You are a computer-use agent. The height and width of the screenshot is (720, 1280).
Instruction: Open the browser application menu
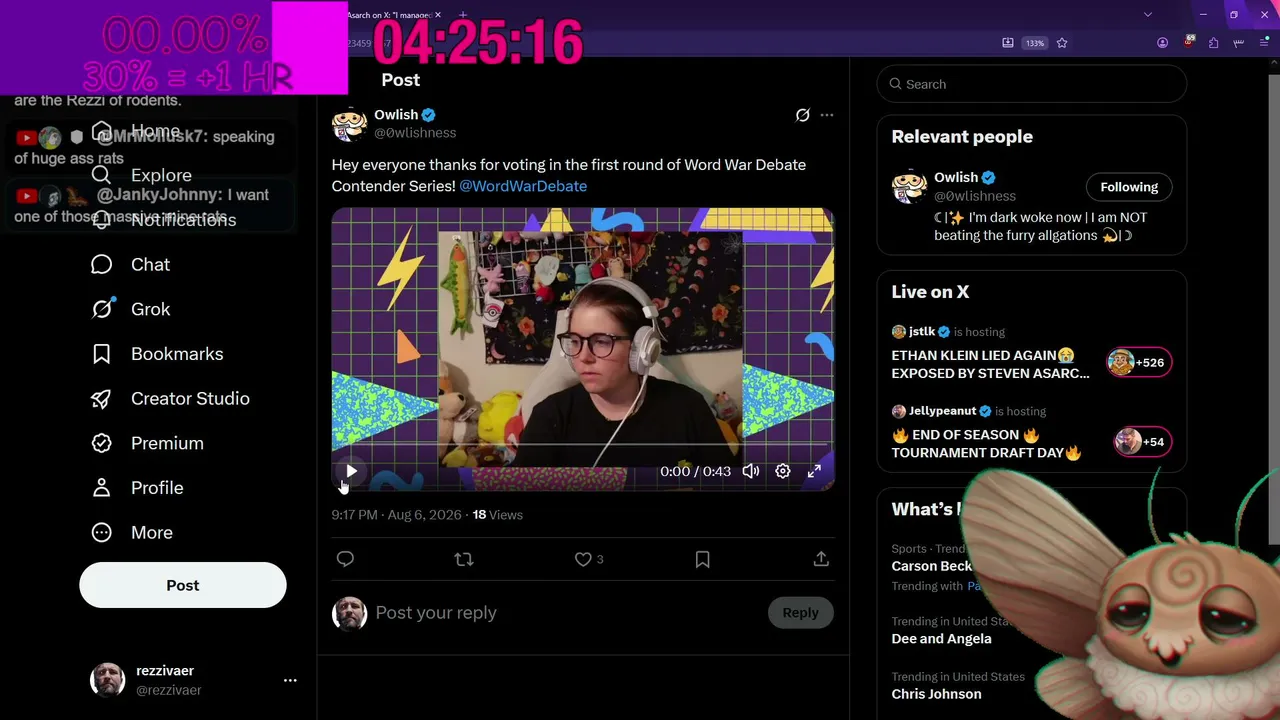point(1265,43)
